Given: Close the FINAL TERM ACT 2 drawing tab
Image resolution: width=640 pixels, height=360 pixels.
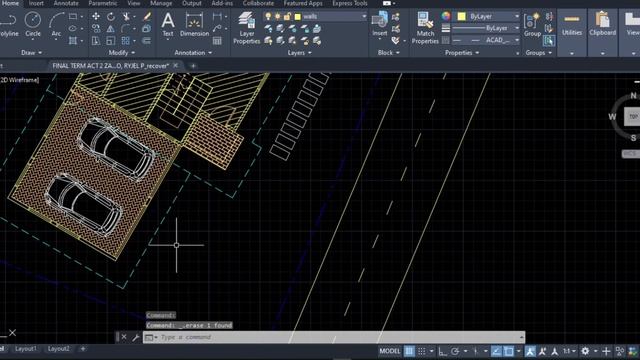Looking at the screenshot, I should pos(176,65).
